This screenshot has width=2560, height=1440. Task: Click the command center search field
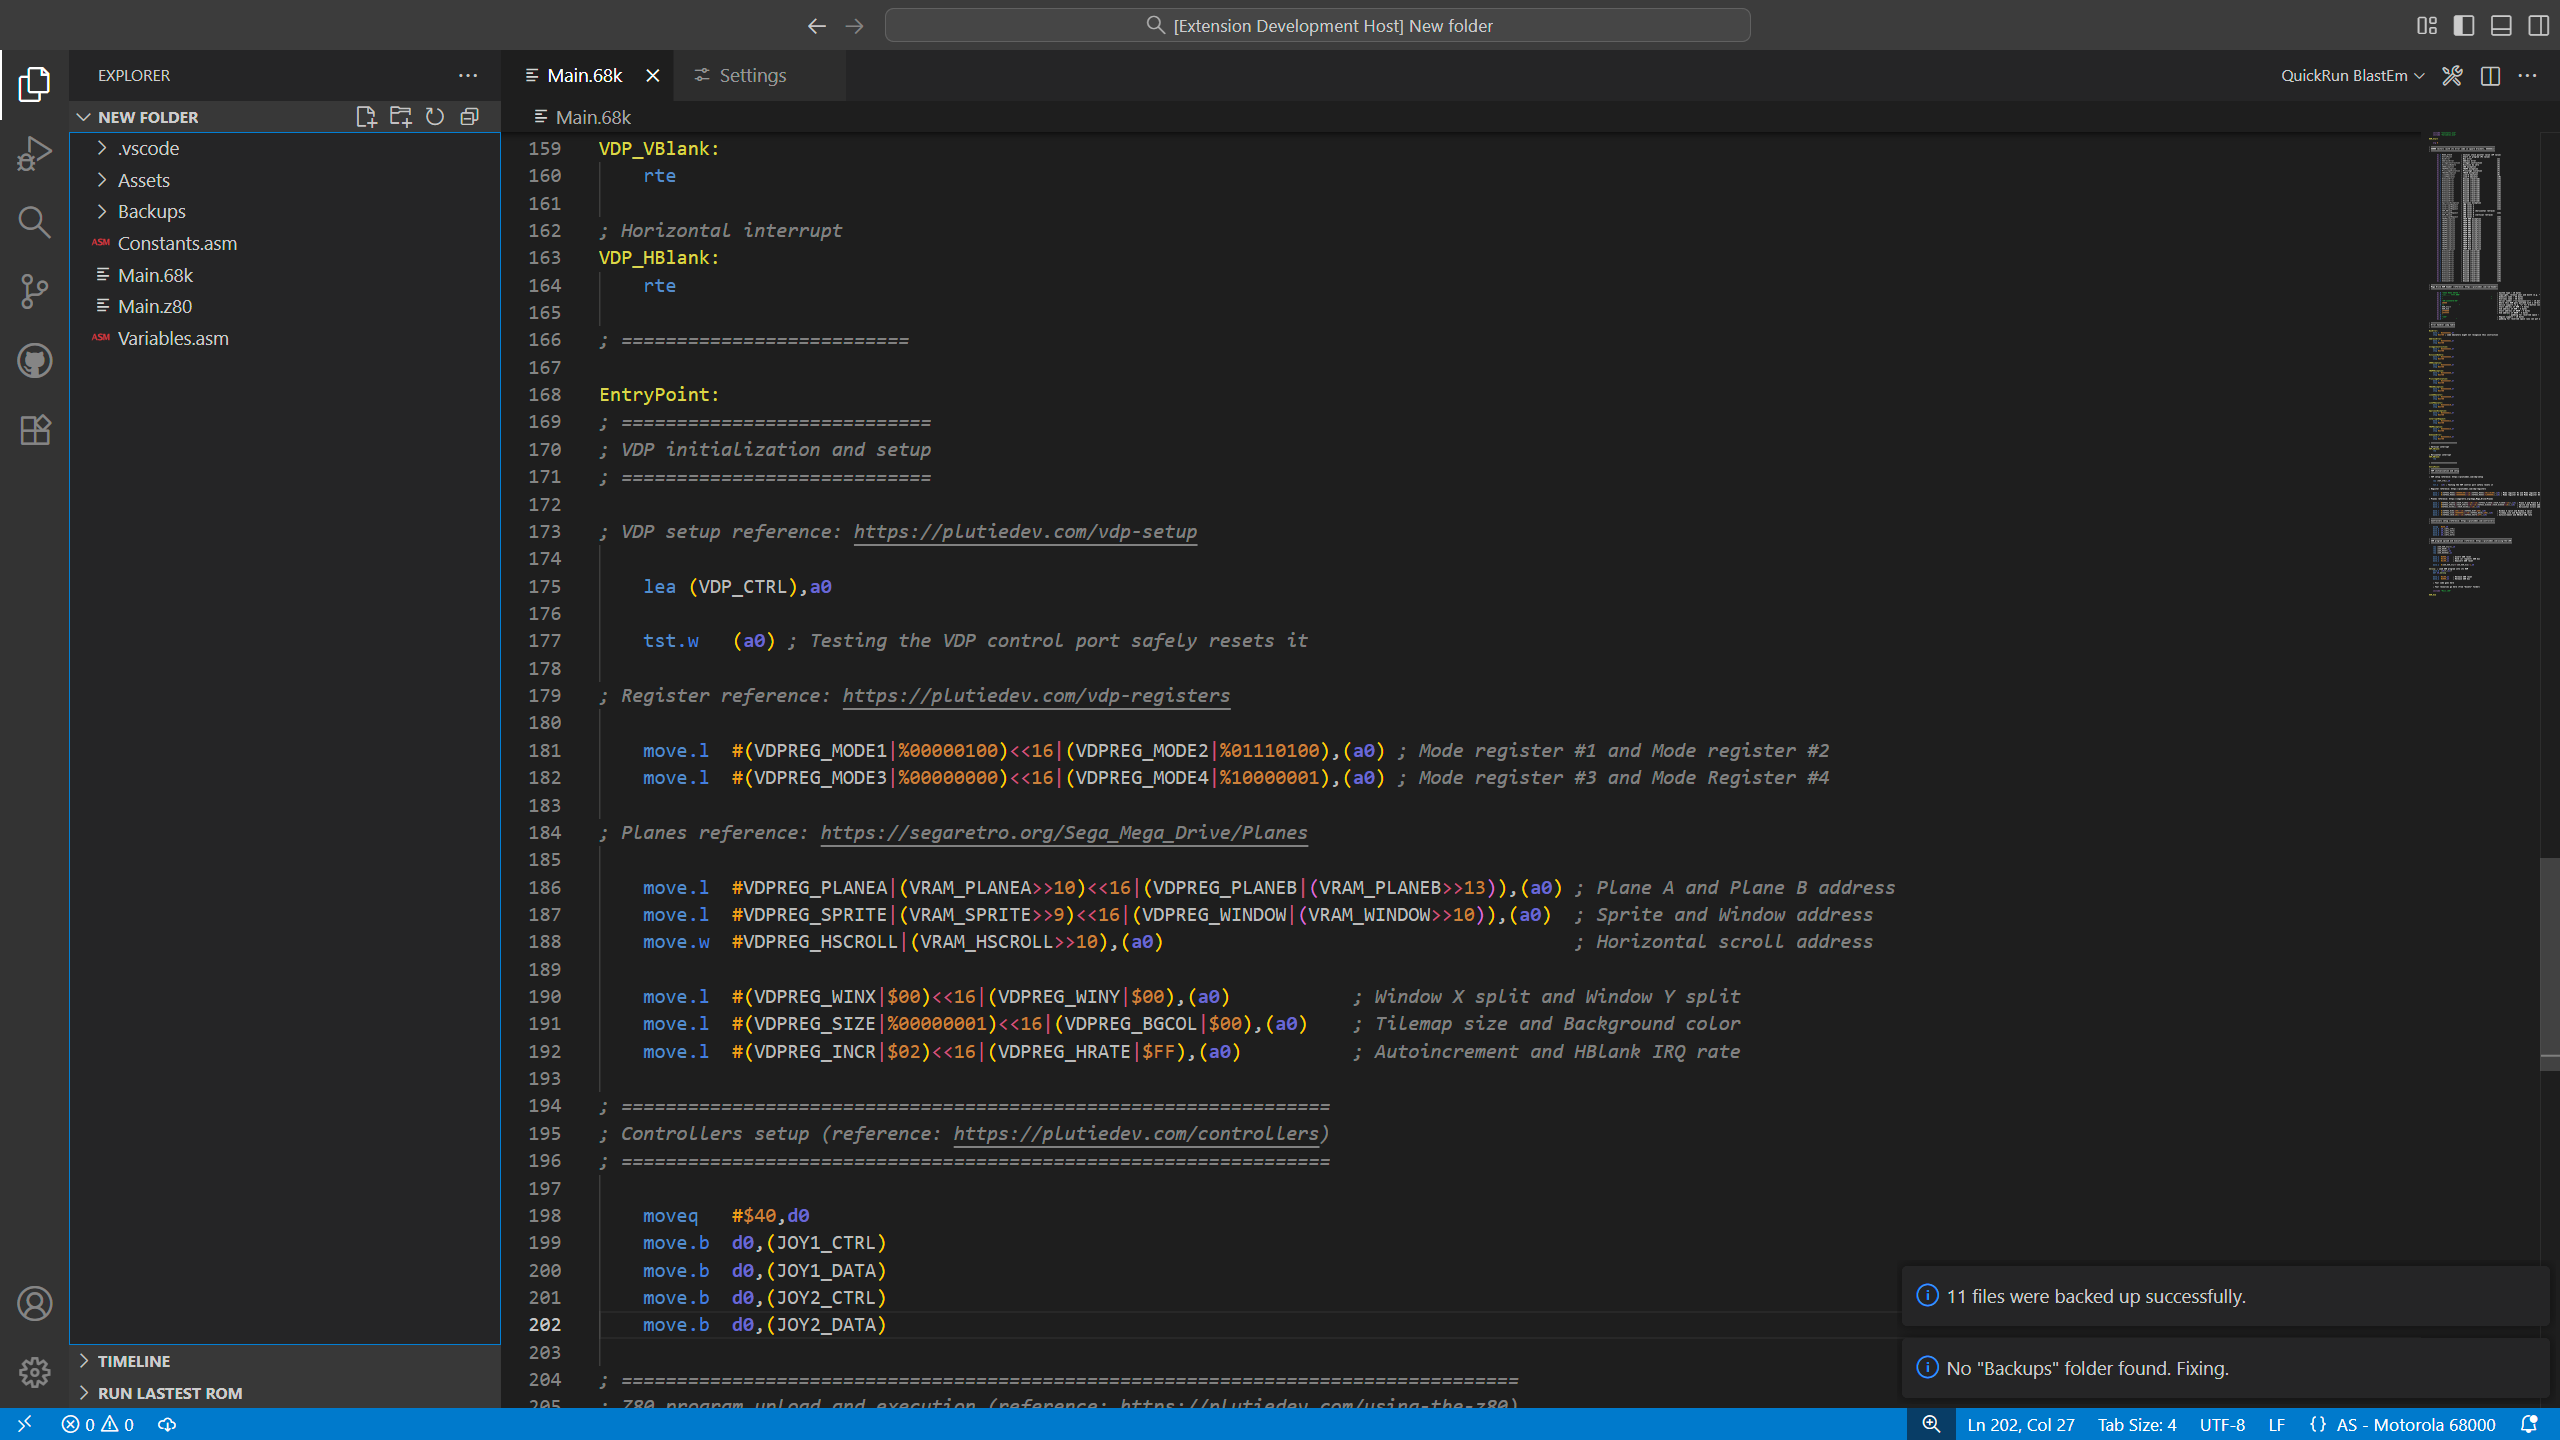[x=1317, y=26]
